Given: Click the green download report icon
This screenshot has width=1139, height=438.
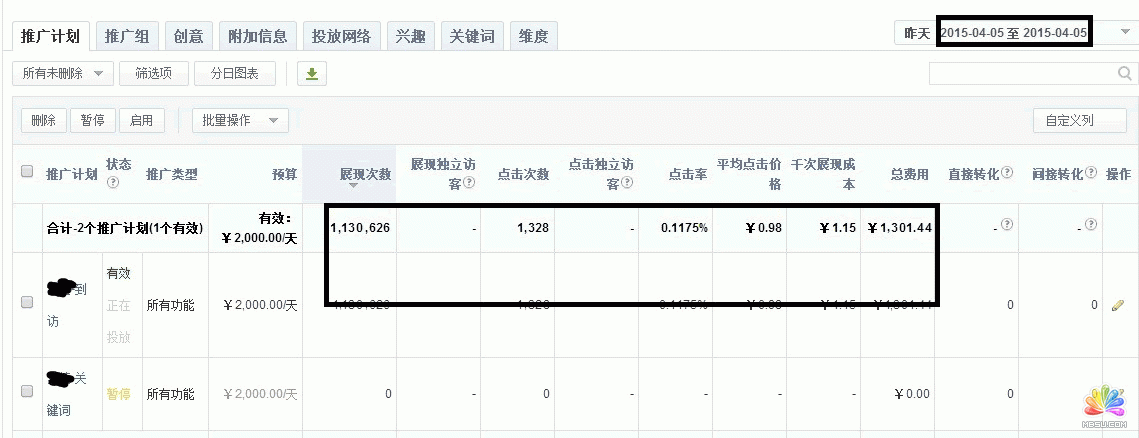Looking at the screenshot, I should 312,74.
